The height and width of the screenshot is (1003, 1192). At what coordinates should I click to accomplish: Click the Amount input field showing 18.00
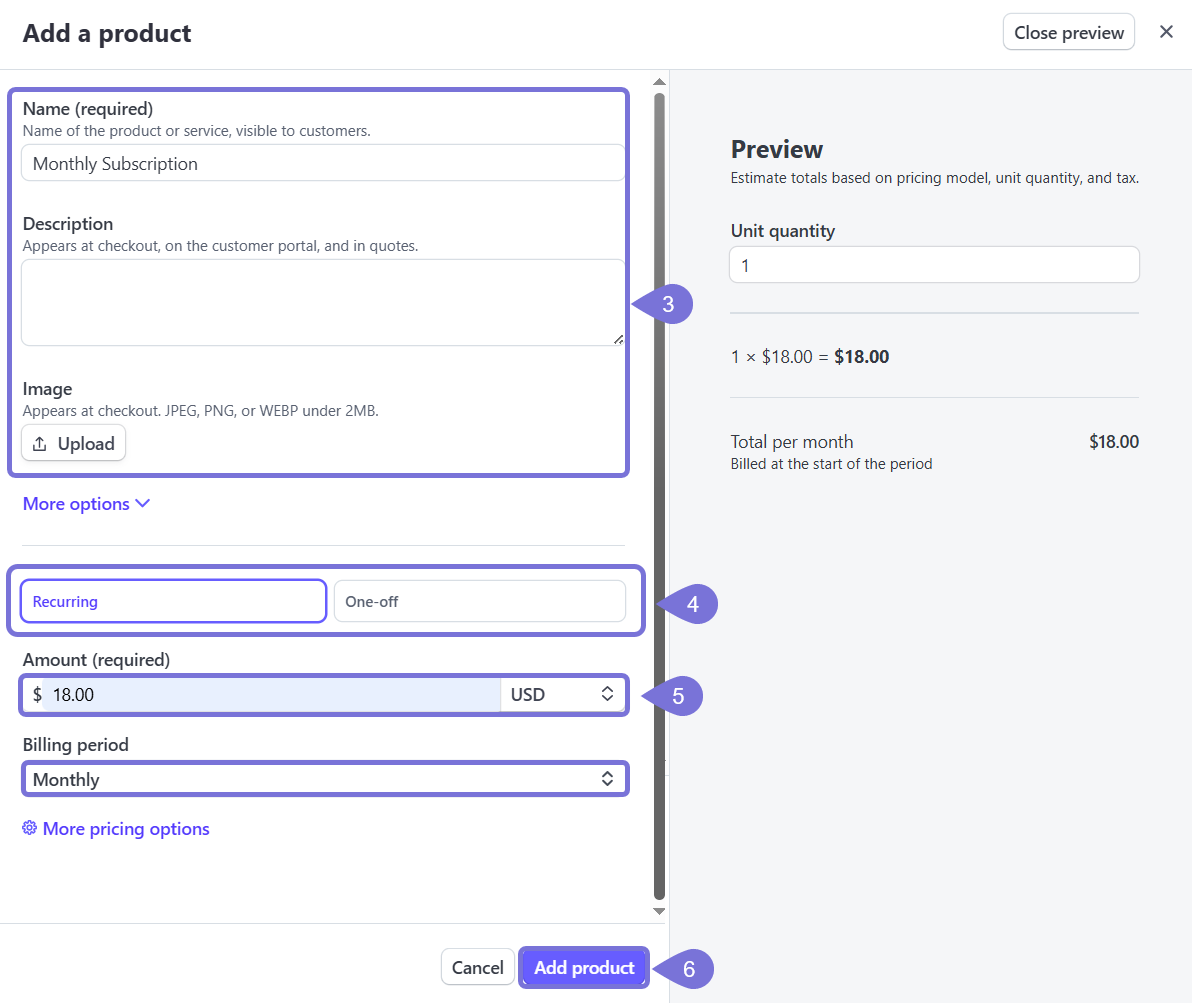[x=270, y=694]
